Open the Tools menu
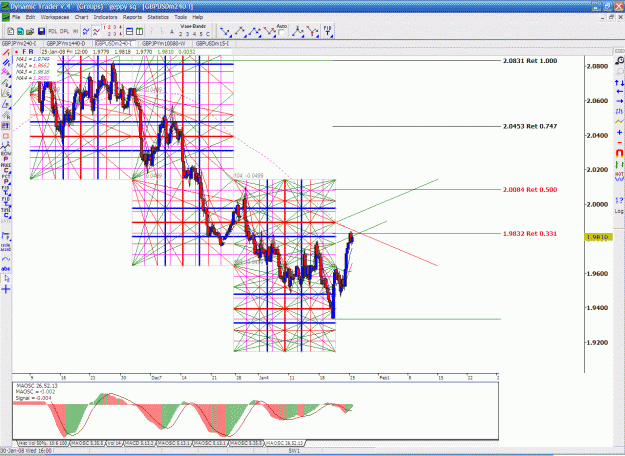The image size is (625, 456). [180, 17]
